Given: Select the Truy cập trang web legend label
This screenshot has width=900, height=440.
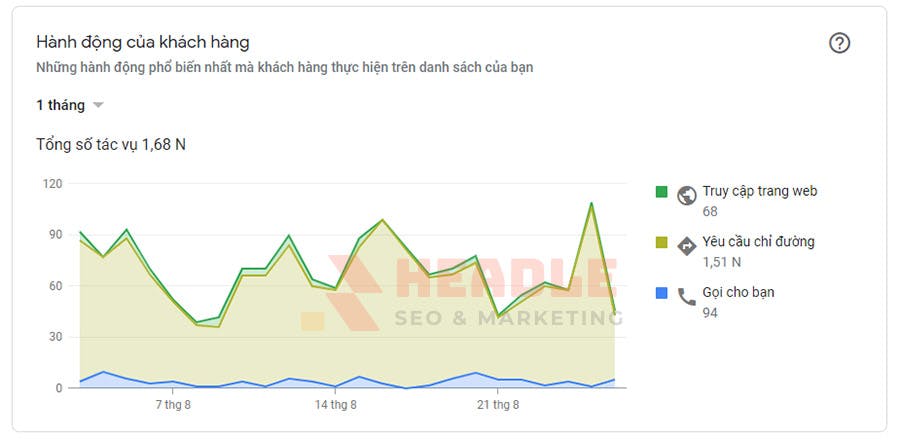Looking at the screenshot, I should tap(759, 191).
